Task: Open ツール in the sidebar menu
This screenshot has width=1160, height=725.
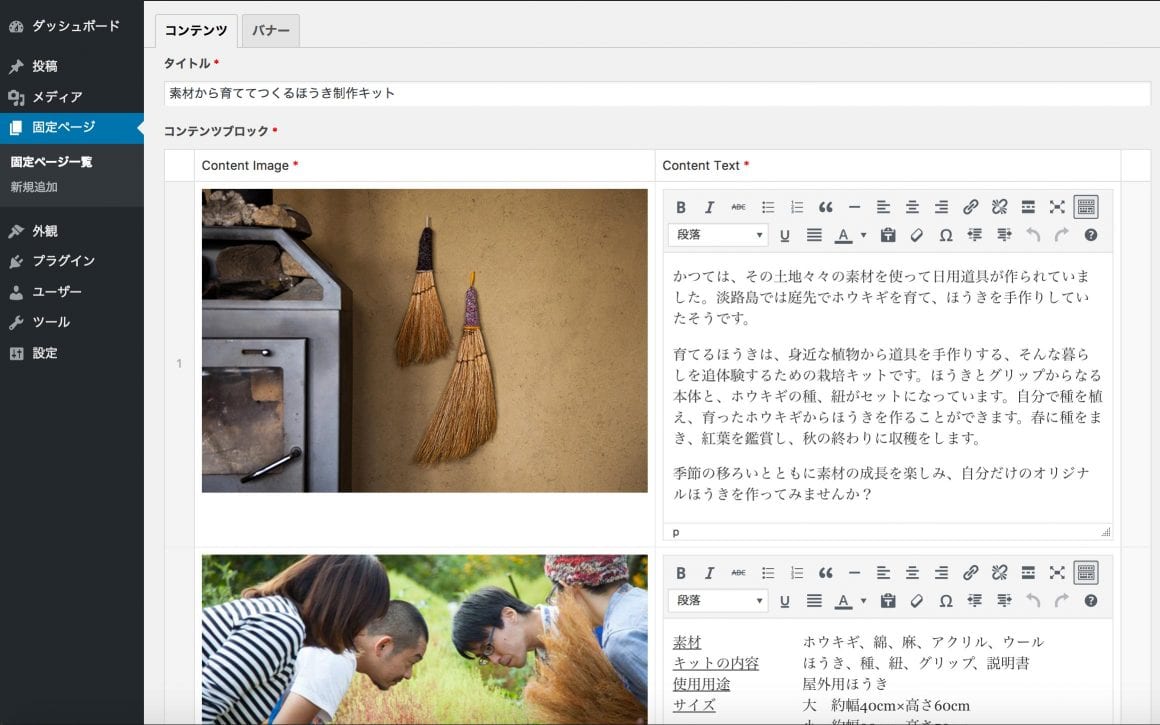Action: click(72, 323)
